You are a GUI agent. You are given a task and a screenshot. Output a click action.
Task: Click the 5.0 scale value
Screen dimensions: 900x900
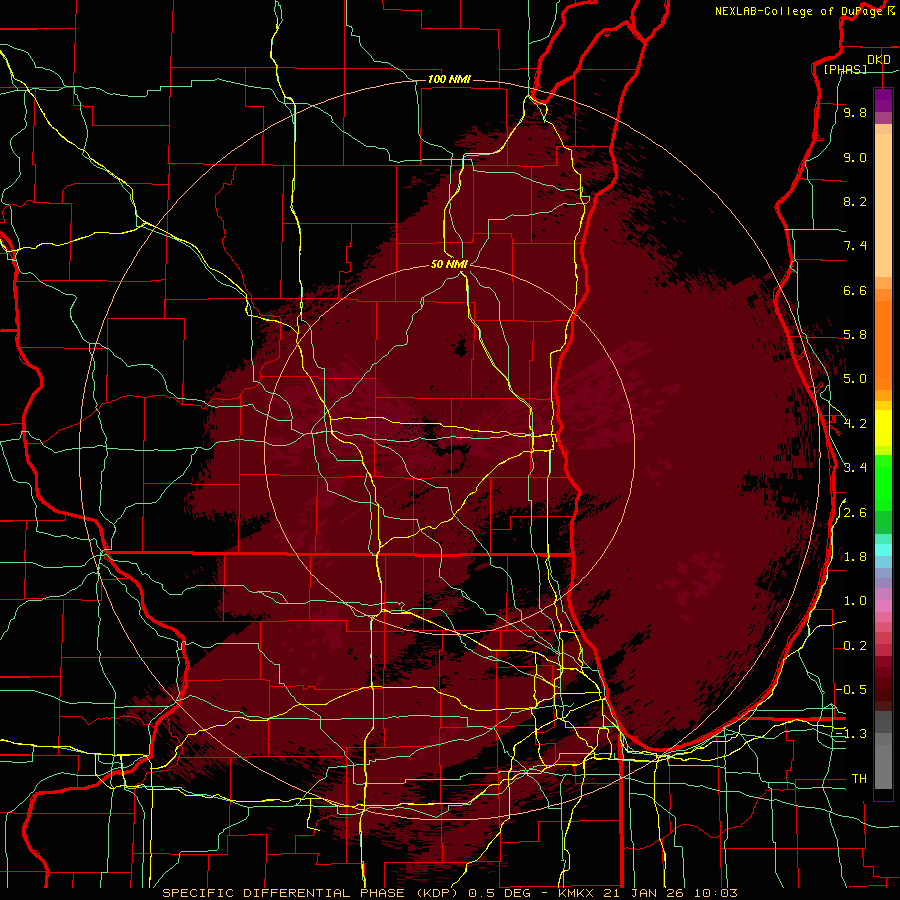855,379
